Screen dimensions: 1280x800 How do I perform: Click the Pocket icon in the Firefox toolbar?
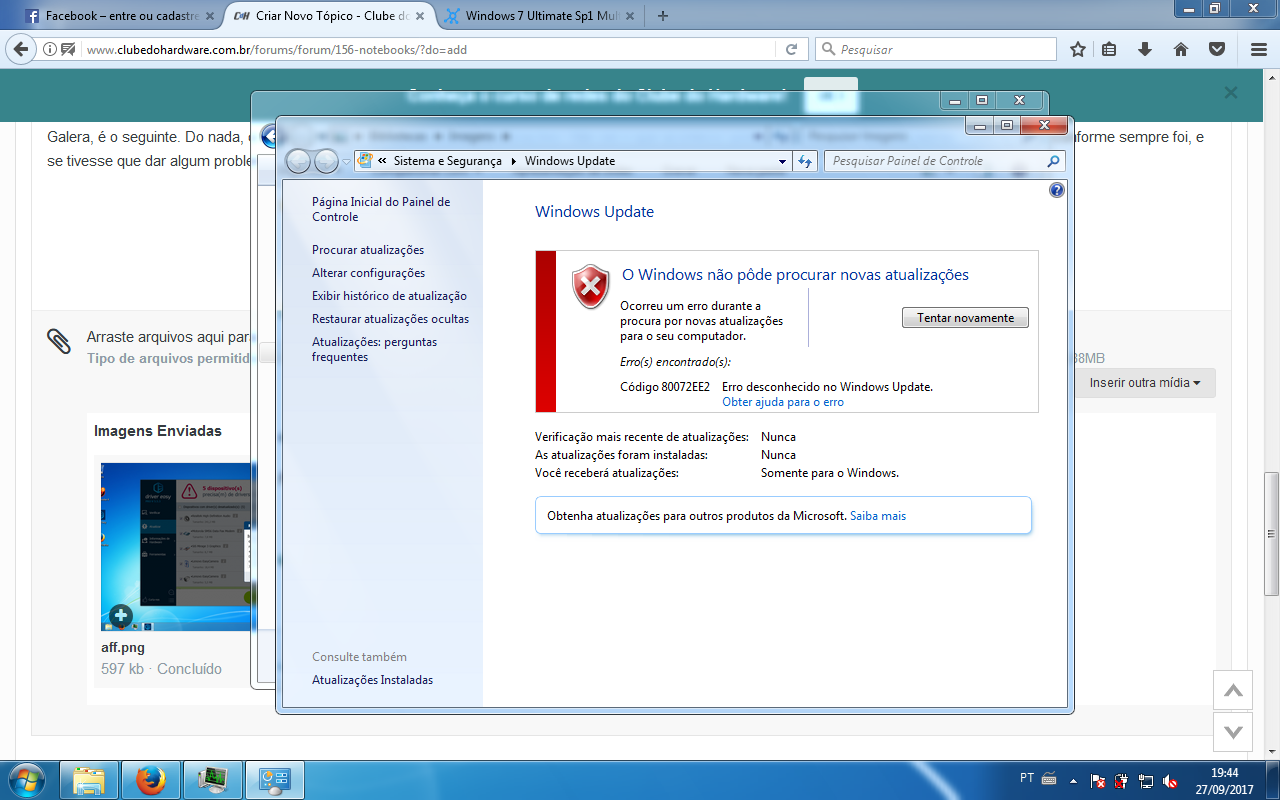[1217, 49]
